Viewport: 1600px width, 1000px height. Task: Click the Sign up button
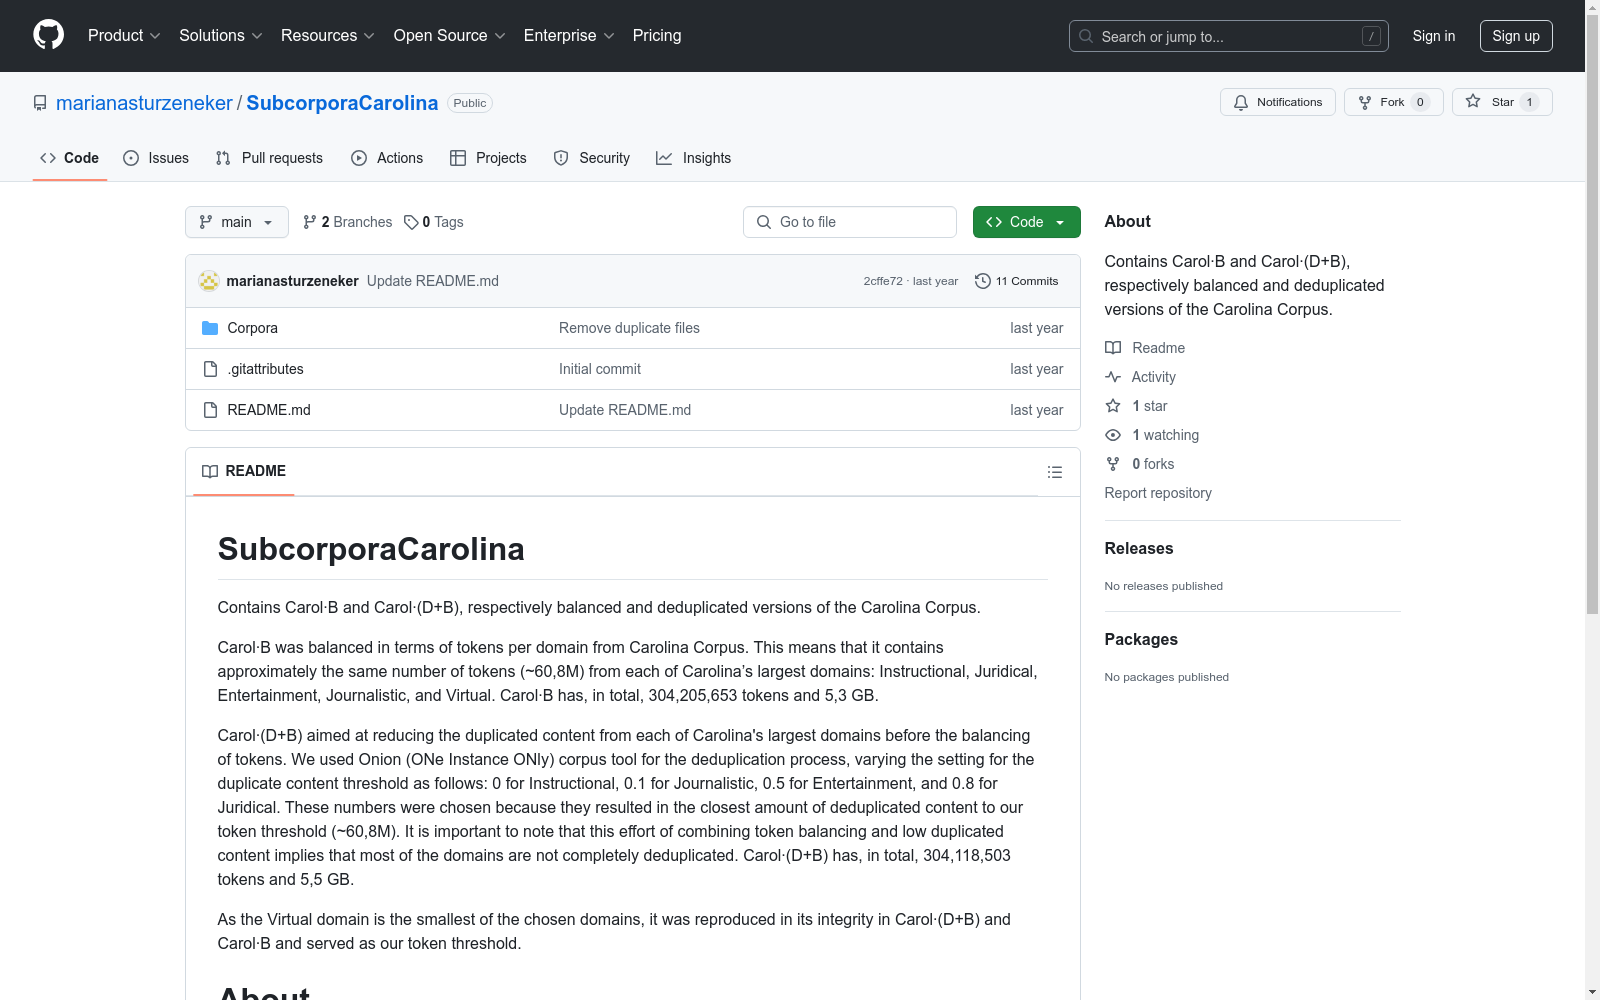point(1516,36)
